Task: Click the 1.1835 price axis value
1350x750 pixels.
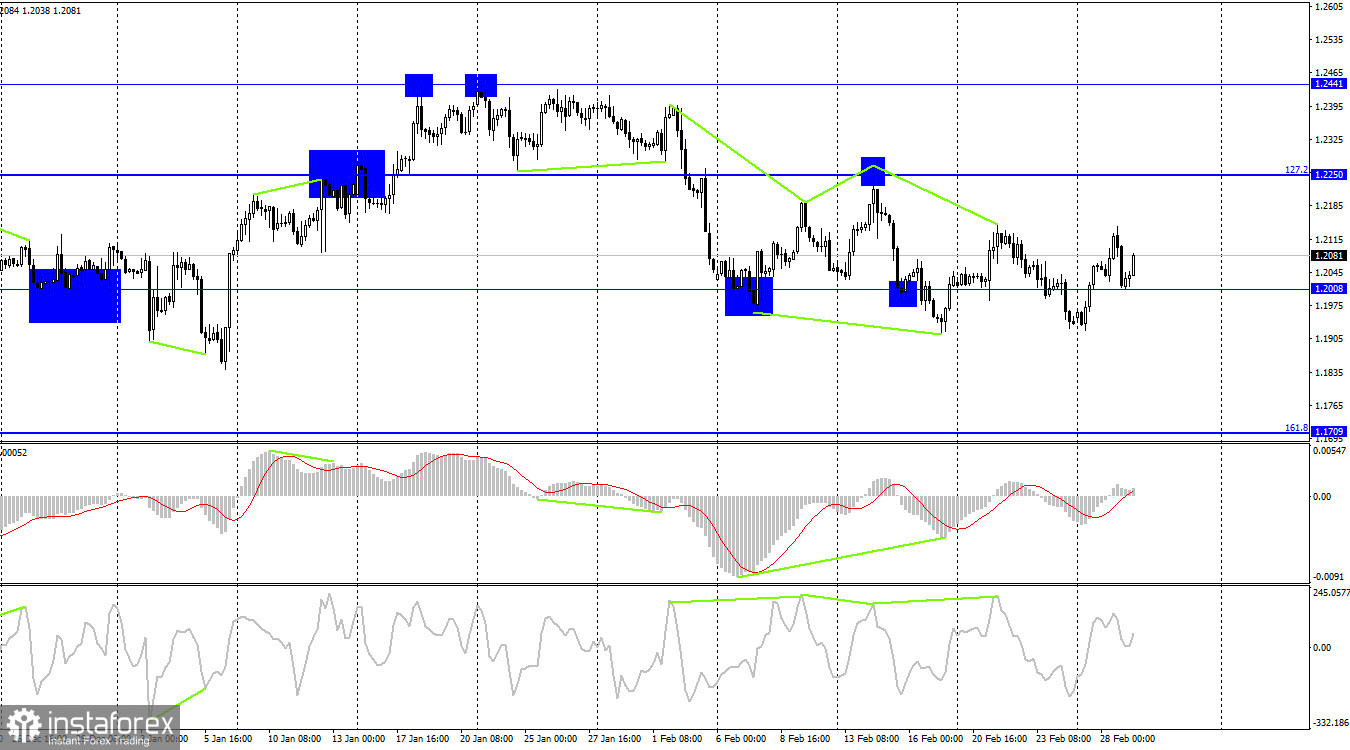Action: (1329, 372)
